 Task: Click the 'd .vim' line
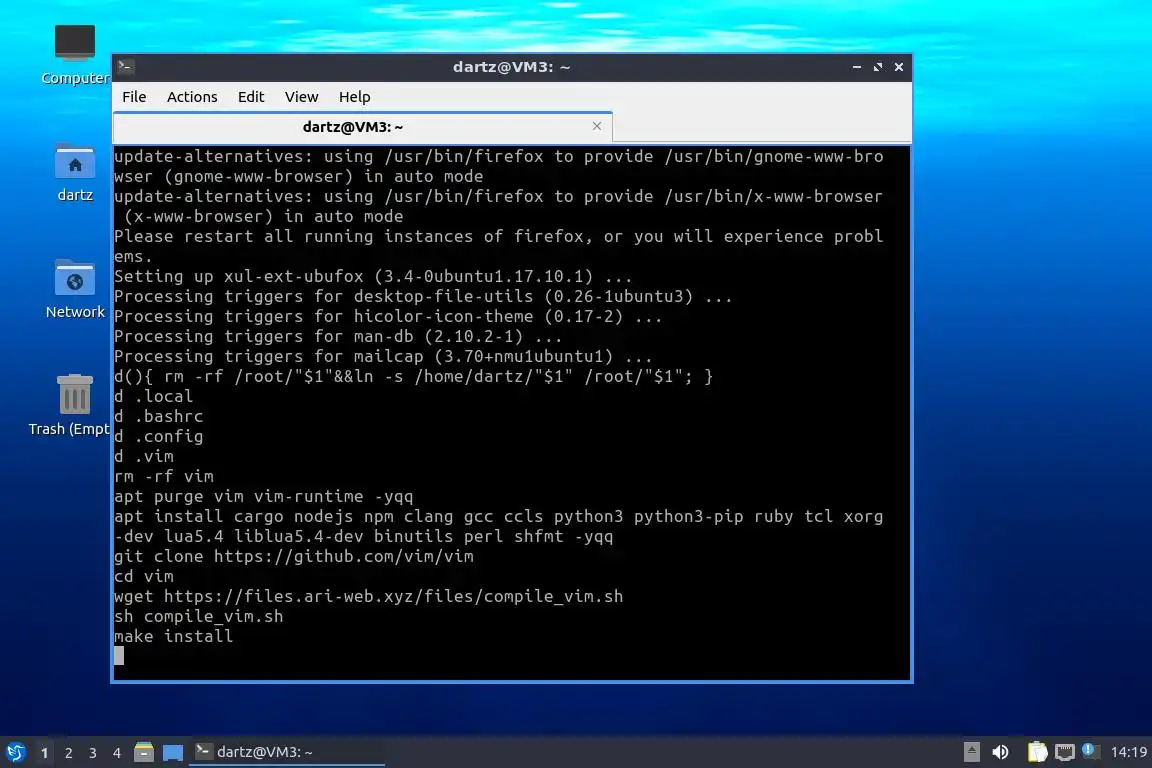pos(143,456)
